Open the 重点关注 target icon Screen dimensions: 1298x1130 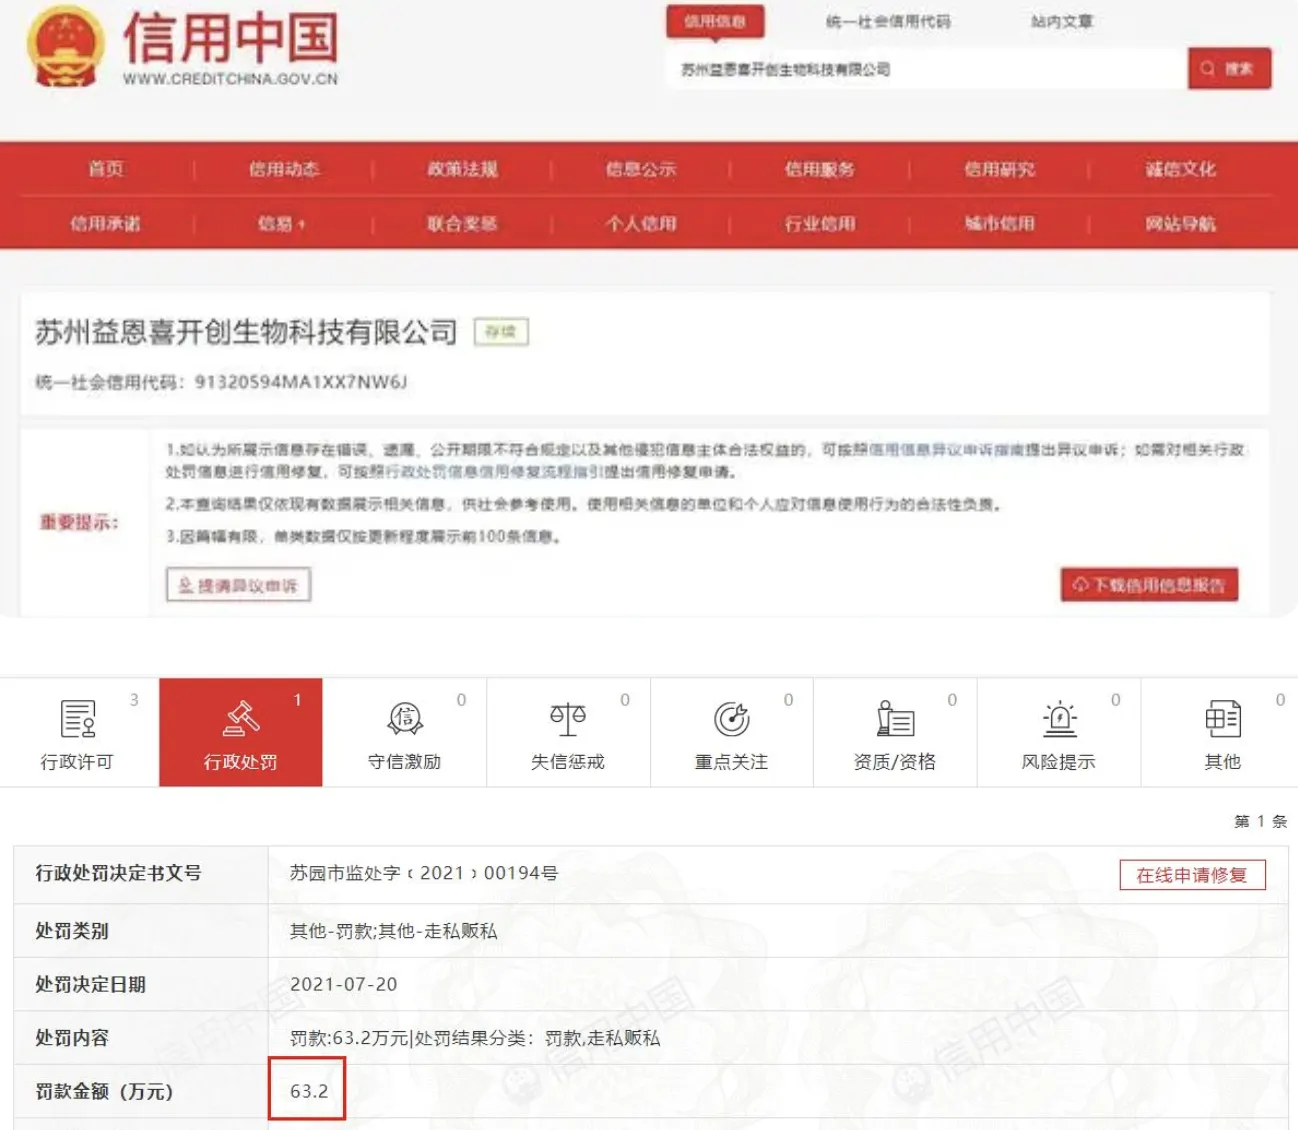point(732,718)
